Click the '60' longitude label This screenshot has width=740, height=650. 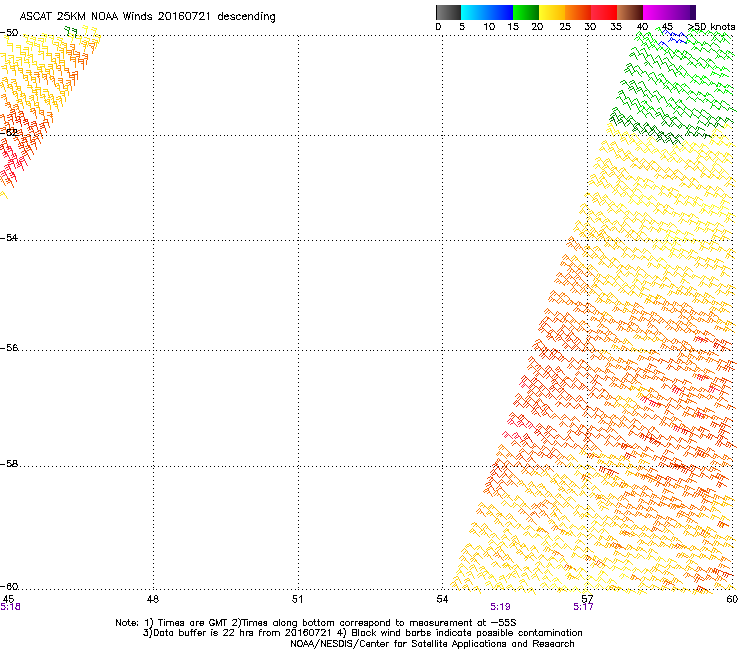(732, 599)
